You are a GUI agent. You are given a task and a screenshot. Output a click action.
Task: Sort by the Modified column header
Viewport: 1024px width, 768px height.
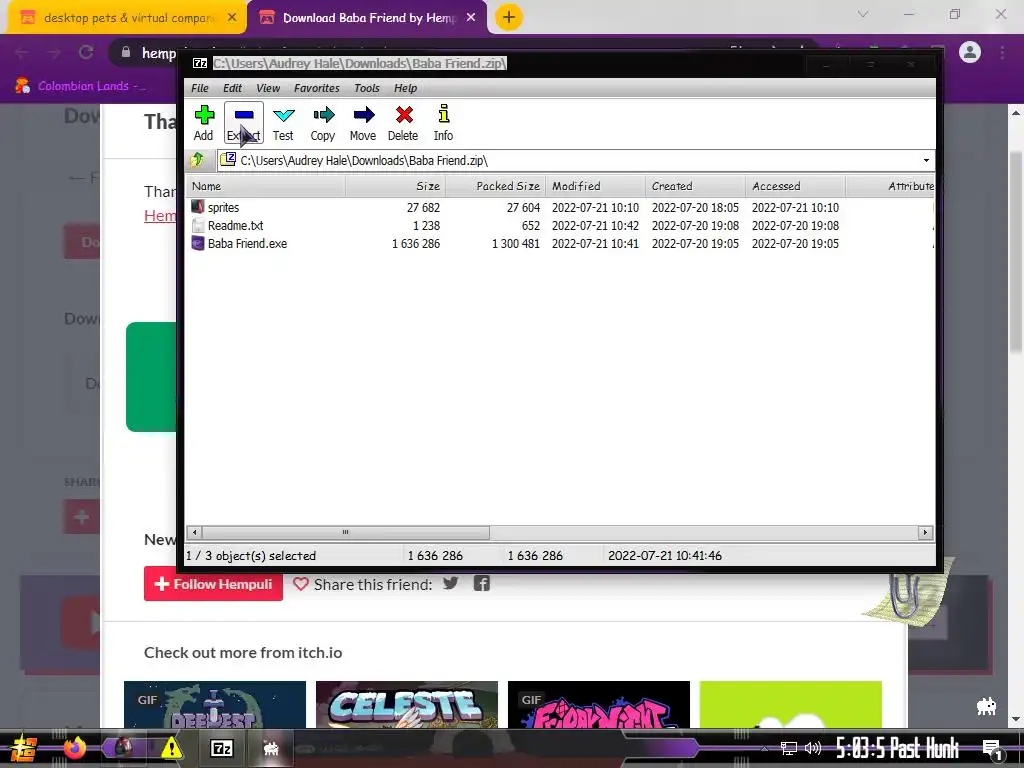(x=596, y=186)
